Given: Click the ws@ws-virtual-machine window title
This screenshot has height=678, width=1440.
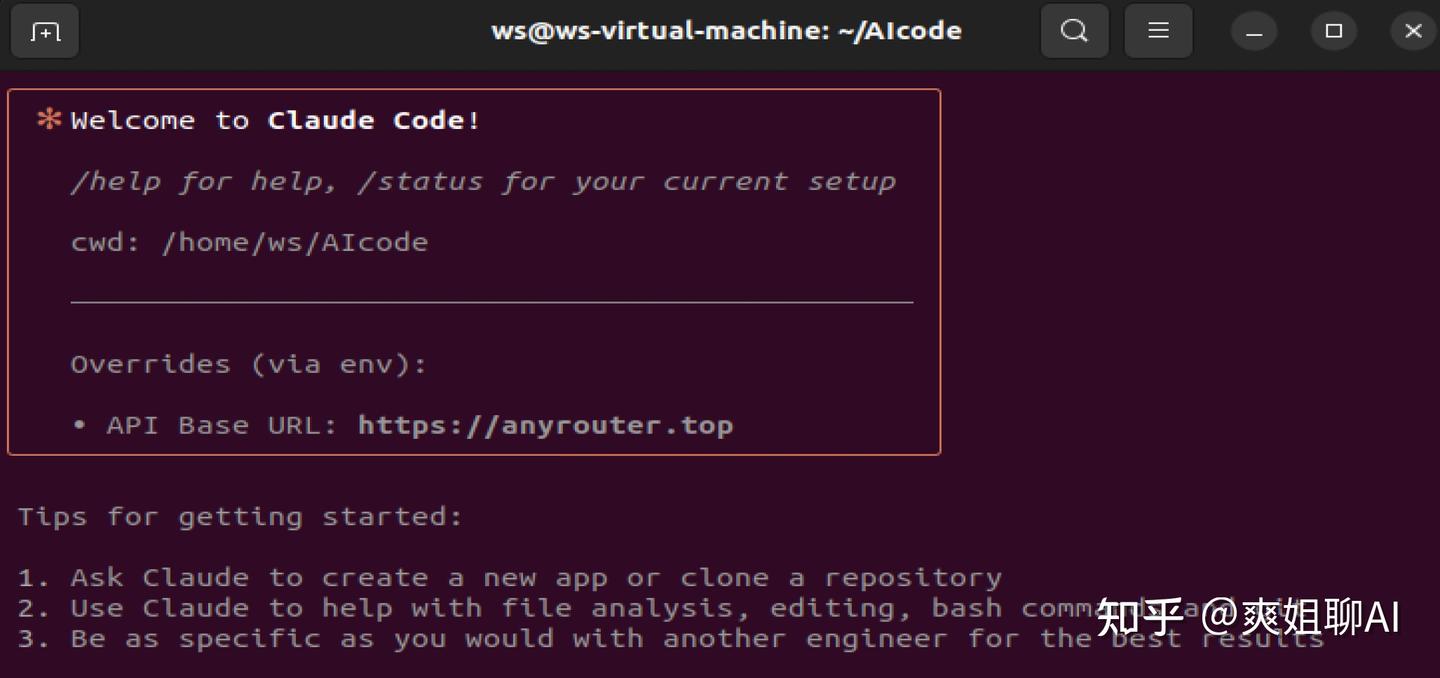Looking at the screenshot, I should 726,31.
